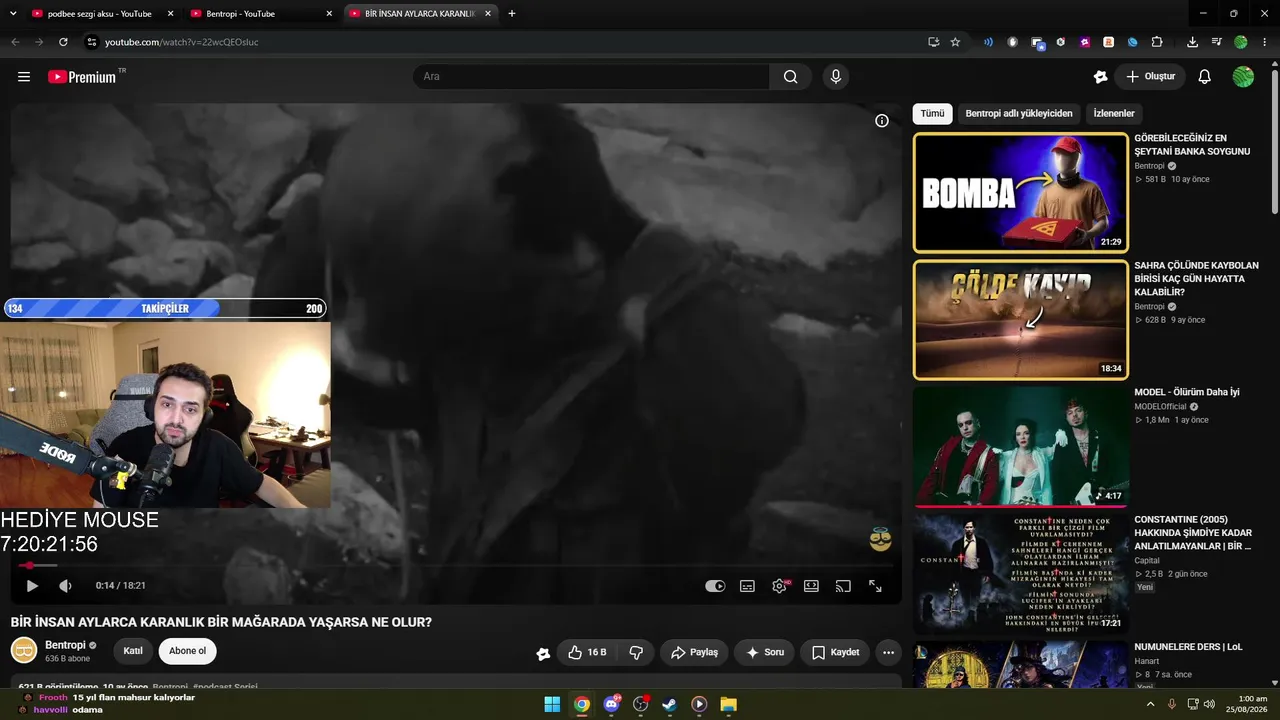This screenshot has height=720, width=1280.
Task: Open YouTube notifications bell
Action: tap(1205, 77)
